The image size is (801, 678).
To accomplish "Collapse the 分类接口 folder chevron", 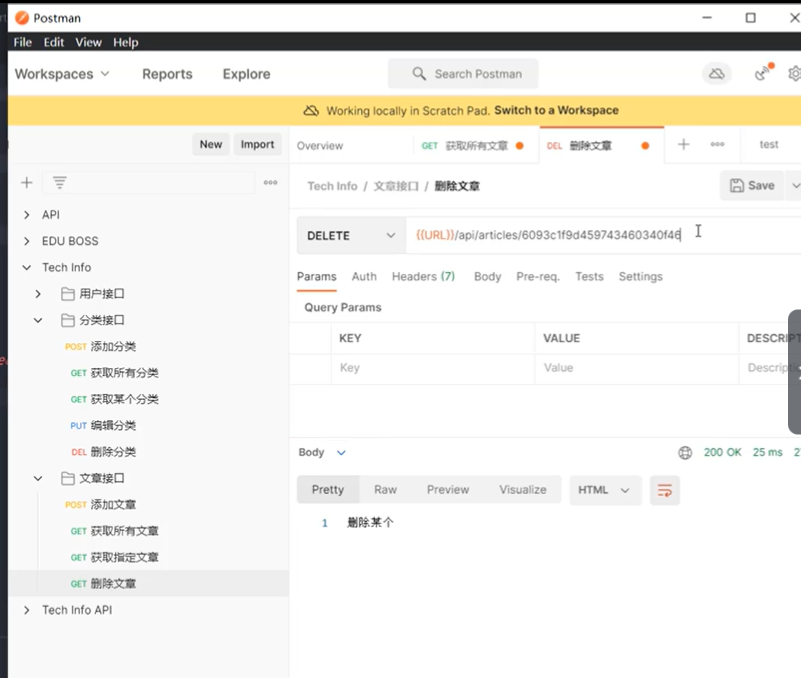I will click(x=38, y=320).
